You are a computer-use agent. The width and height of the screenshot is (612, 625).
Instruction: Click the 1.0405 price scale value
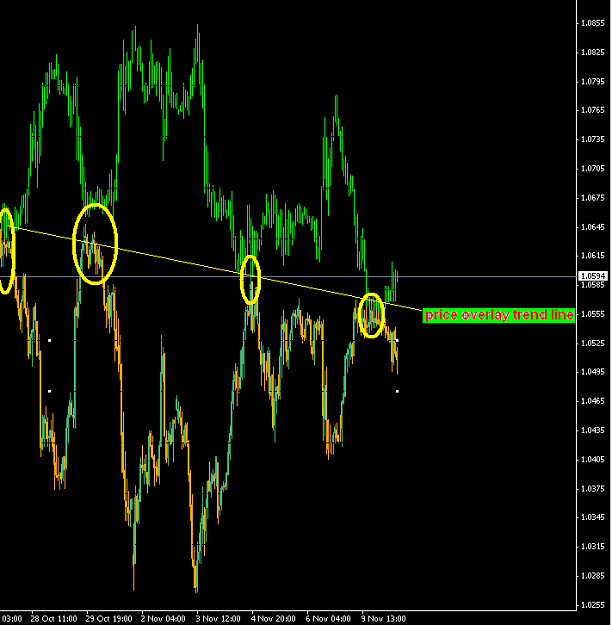(593, 459)
